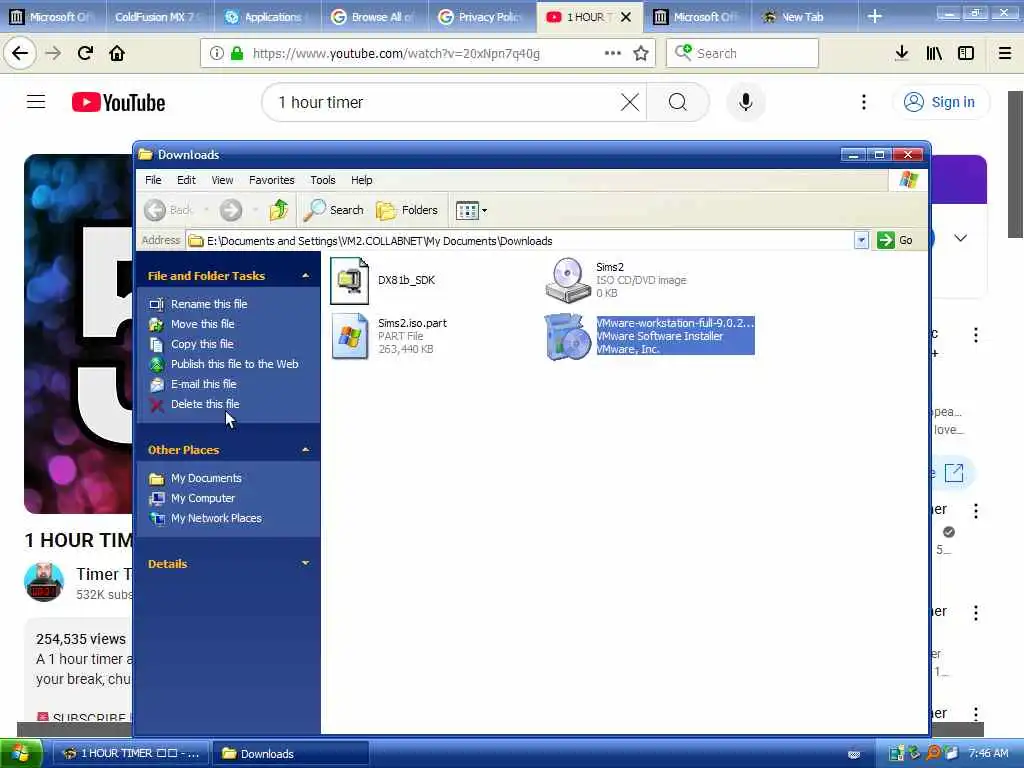Open the Tools menu
Viewport: 1024px width, 768px height.
[x=323, y=180]
